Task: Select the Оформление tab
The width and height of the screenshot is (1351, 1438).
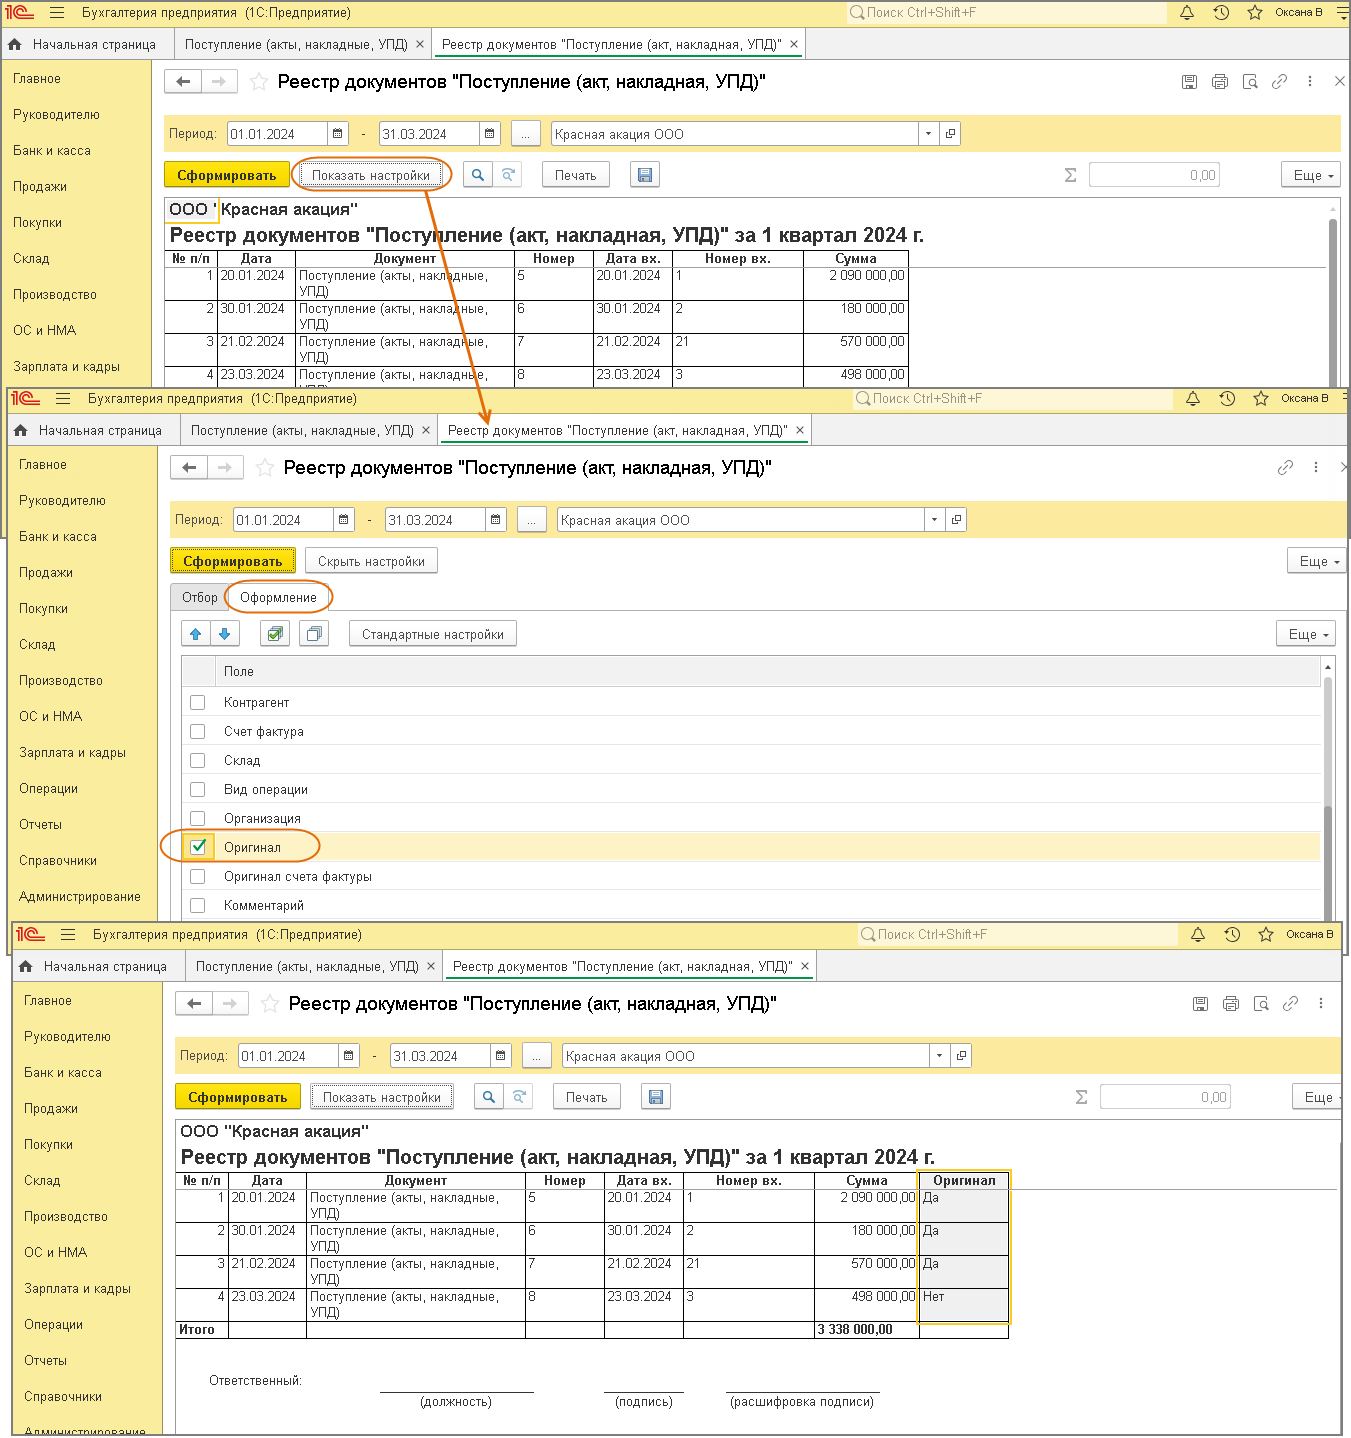Action: click(278, 597)
